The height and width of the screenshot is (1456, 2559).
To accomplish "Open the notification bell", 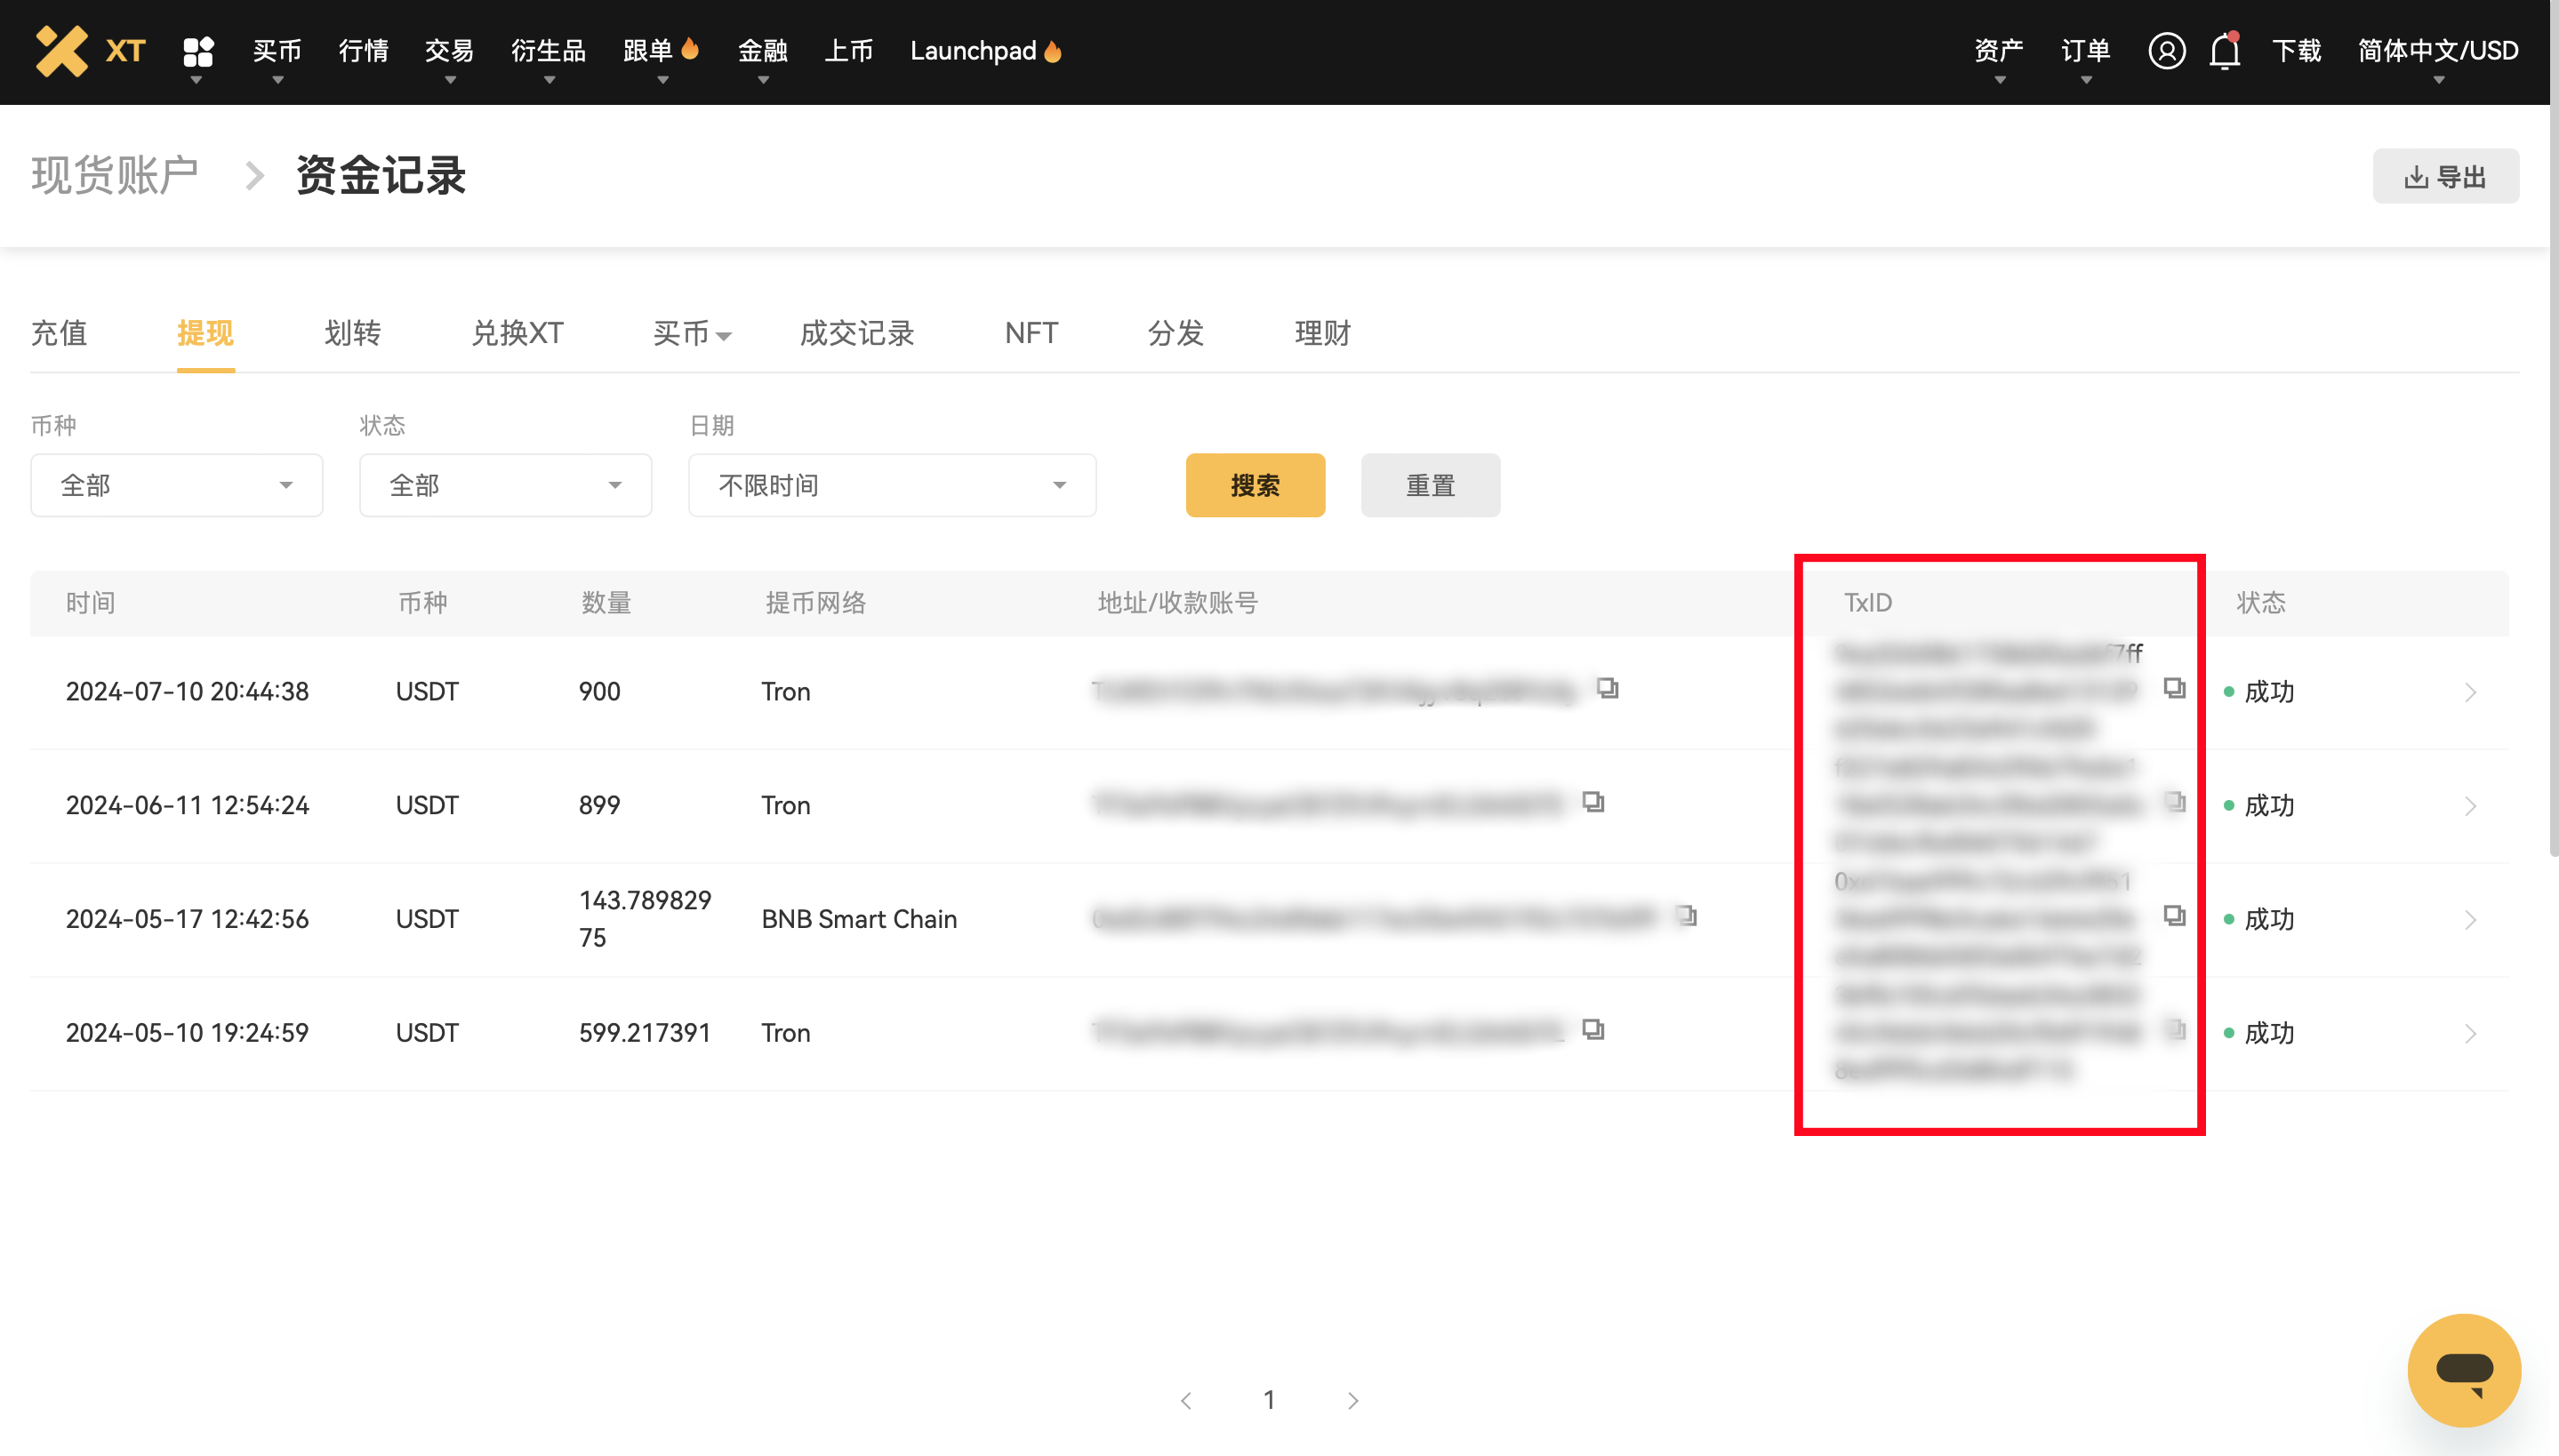I will pos(2222,50).
